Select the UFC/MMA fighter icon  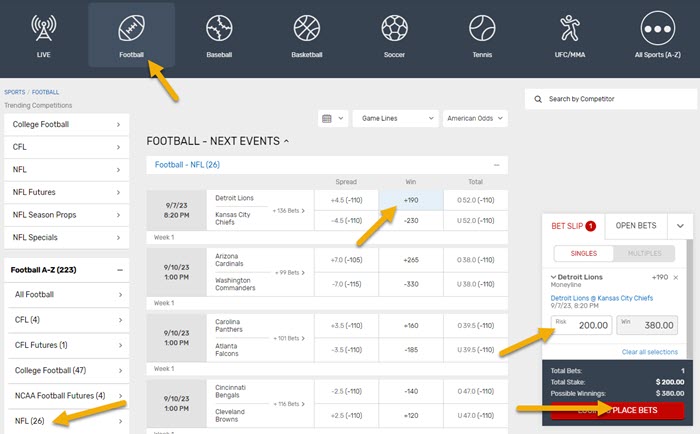(568, 28)
